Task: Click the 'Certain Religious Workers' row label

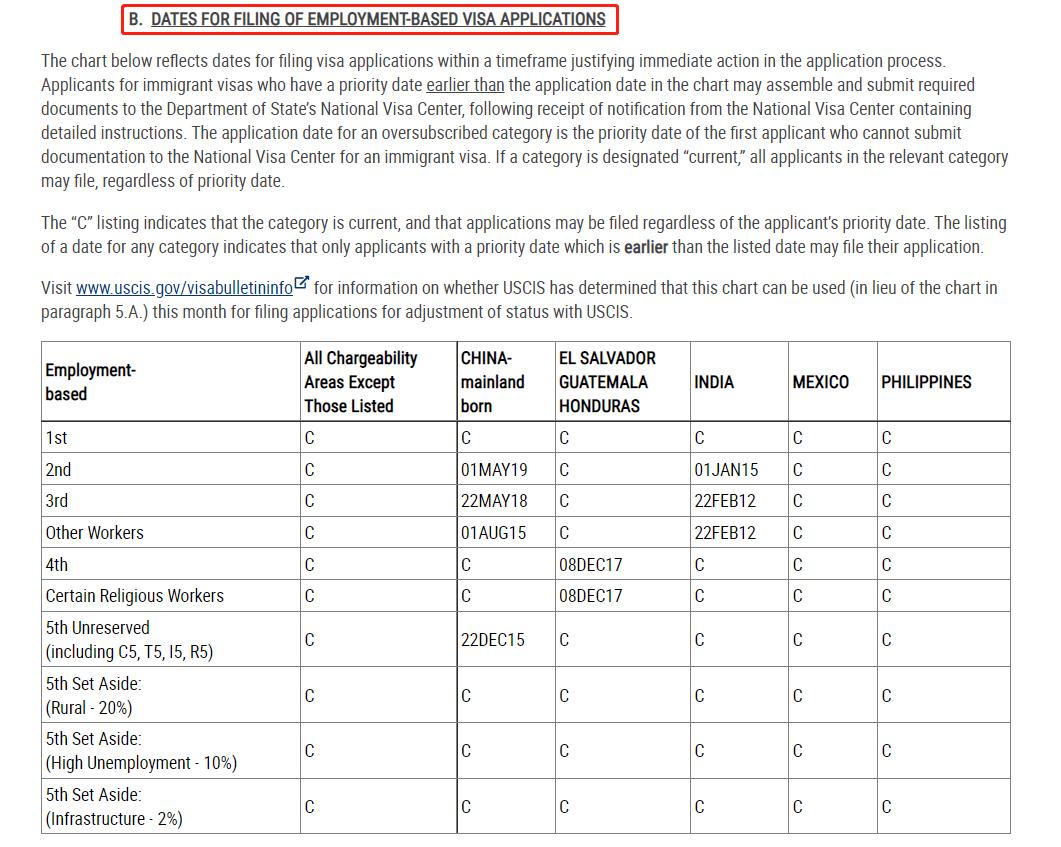Action: (x=135, y=596)
